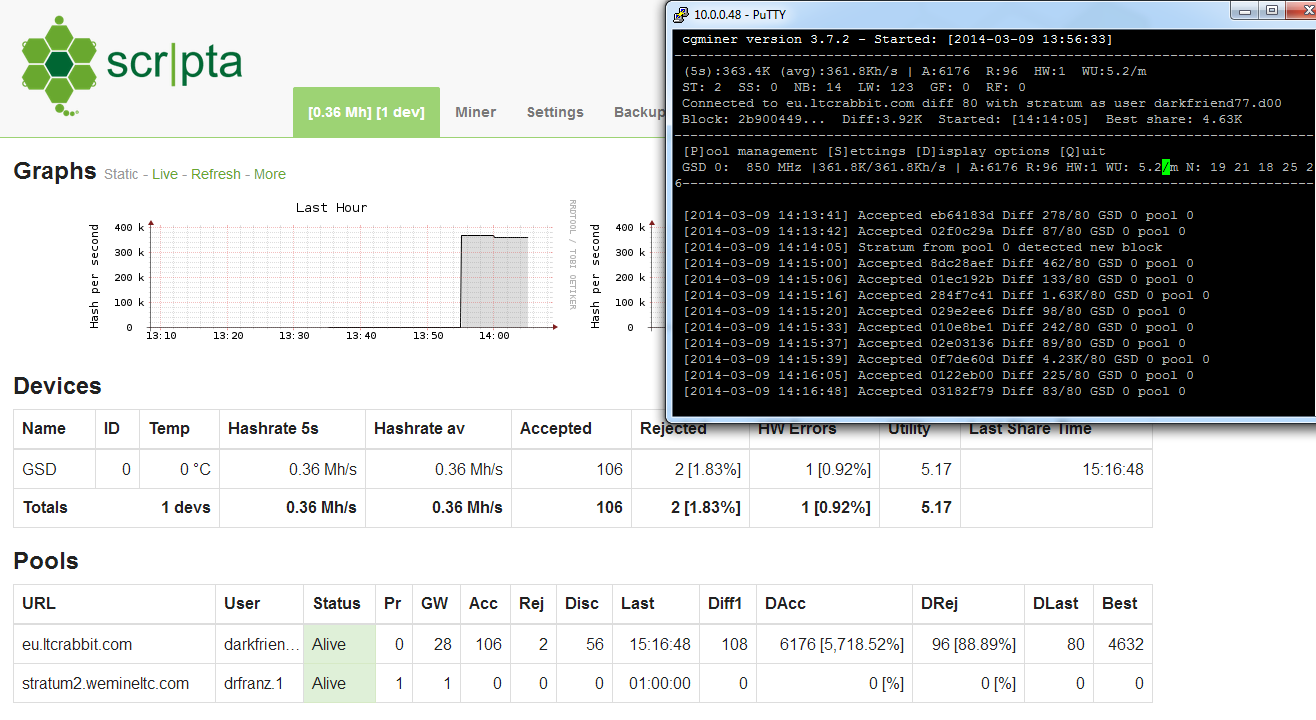Minimize the PuTTY window
This screenshot has width=1316, height=720.
[1244, 11]
